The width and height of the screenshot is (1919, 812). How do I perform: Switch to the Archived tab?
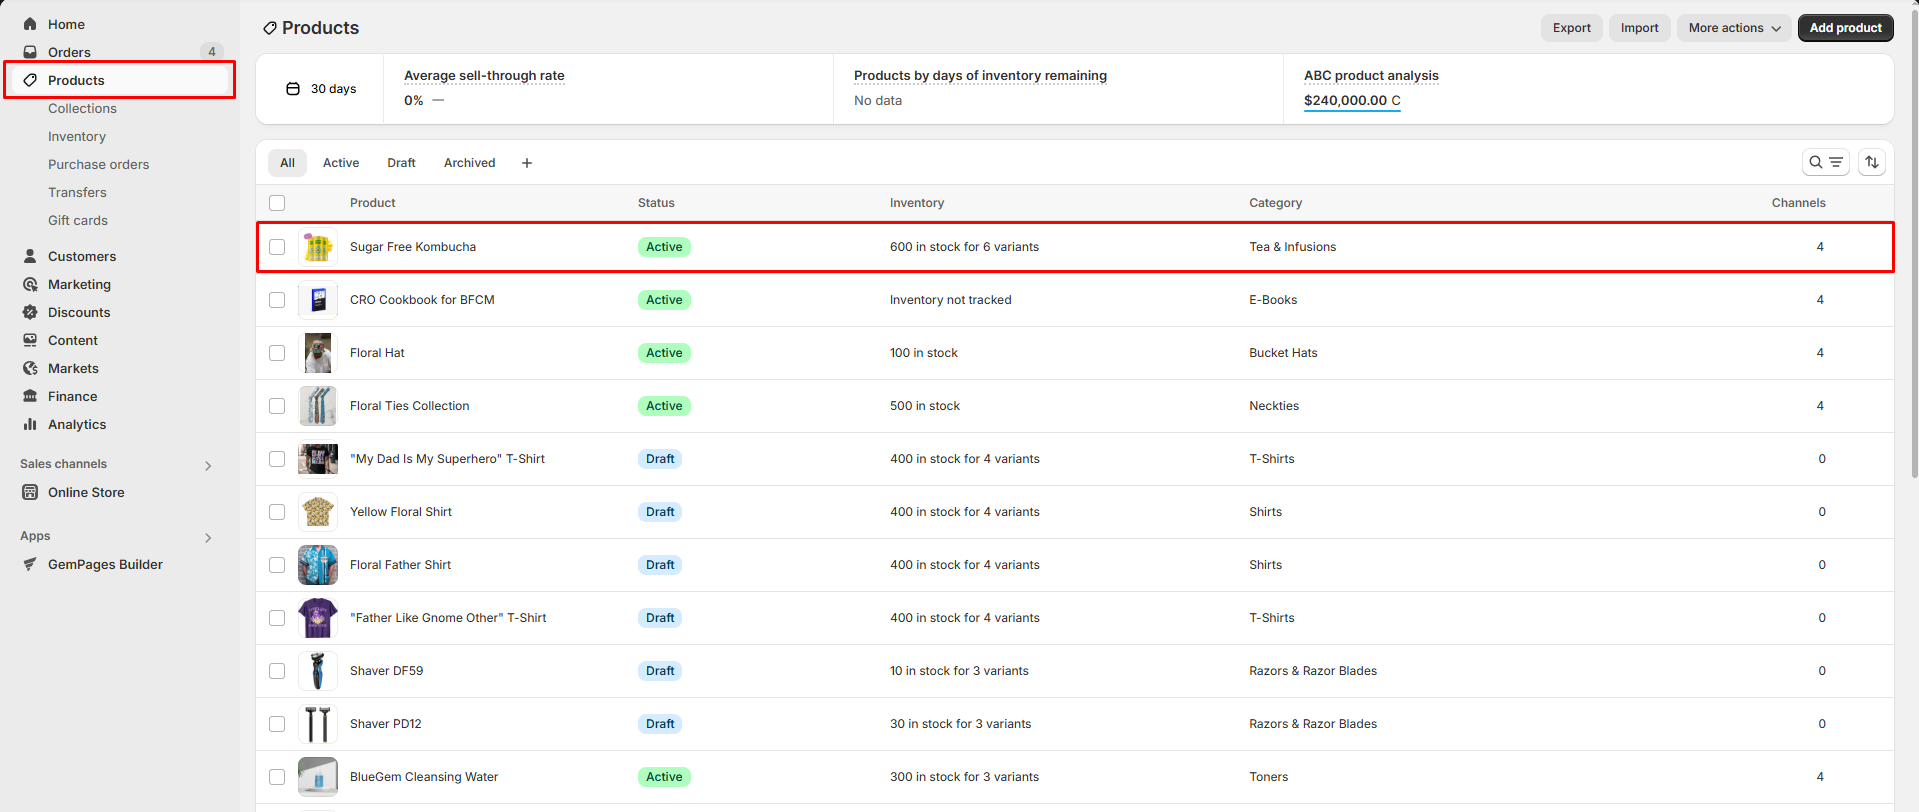coord(469,163)
